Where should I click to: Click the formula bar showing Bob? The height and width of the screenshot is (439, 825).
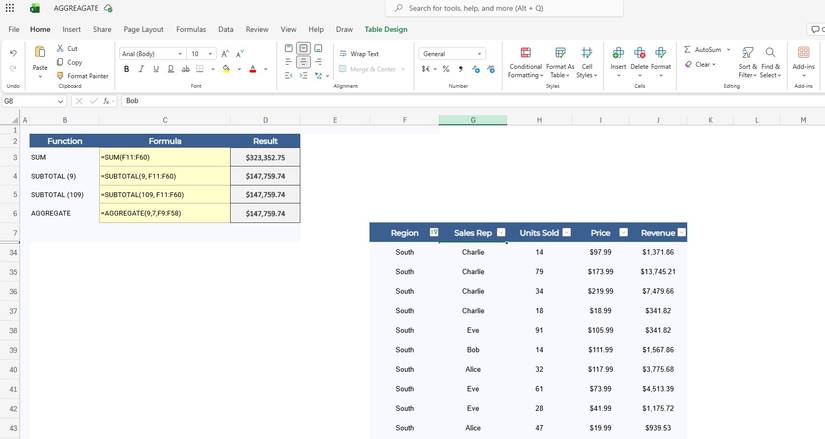point(471,101)
